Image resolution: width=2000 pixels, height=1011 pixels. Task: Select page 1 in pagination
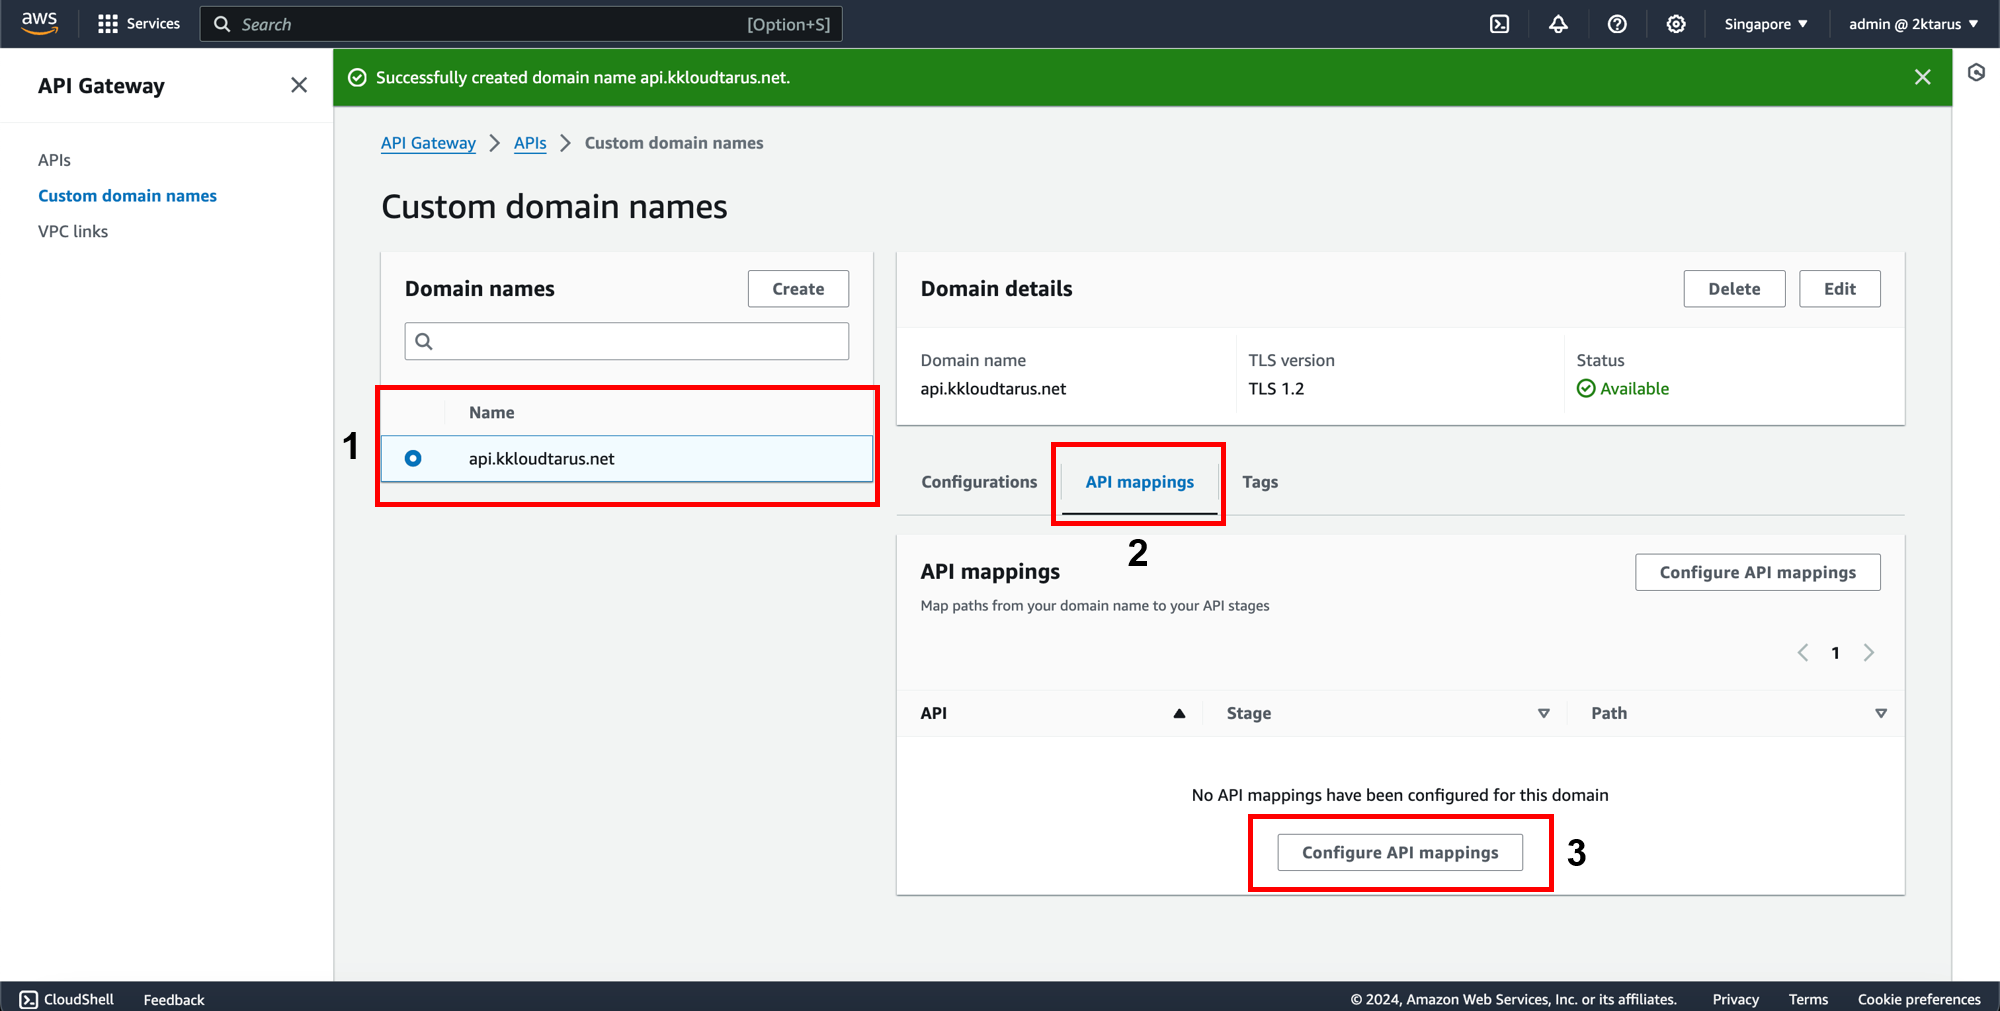pyautogui.click(x=1835, y=653)
